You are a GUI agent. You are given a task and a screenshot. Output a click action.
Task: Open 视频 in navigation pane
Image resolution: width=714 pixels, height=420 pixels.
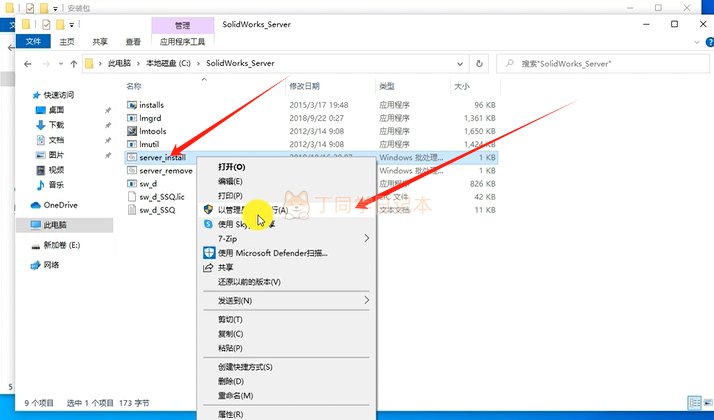tap(56, 170)
